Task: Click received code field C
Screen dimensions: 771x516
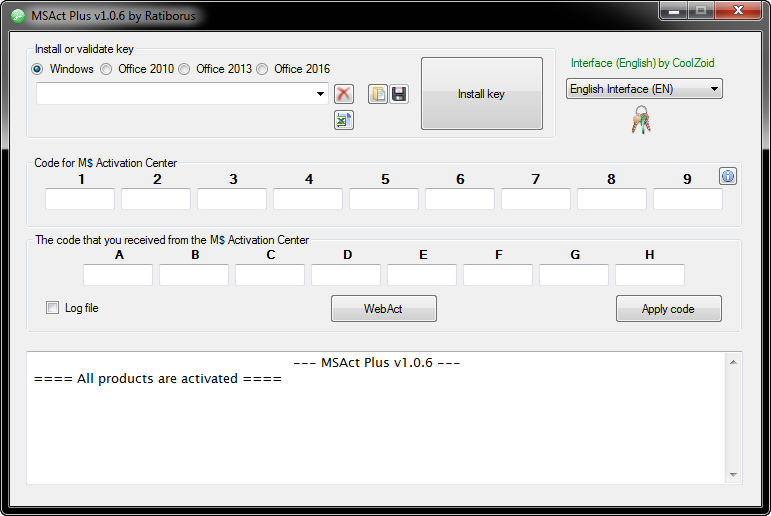Action: pyautogui.click(x=270, y=274)
